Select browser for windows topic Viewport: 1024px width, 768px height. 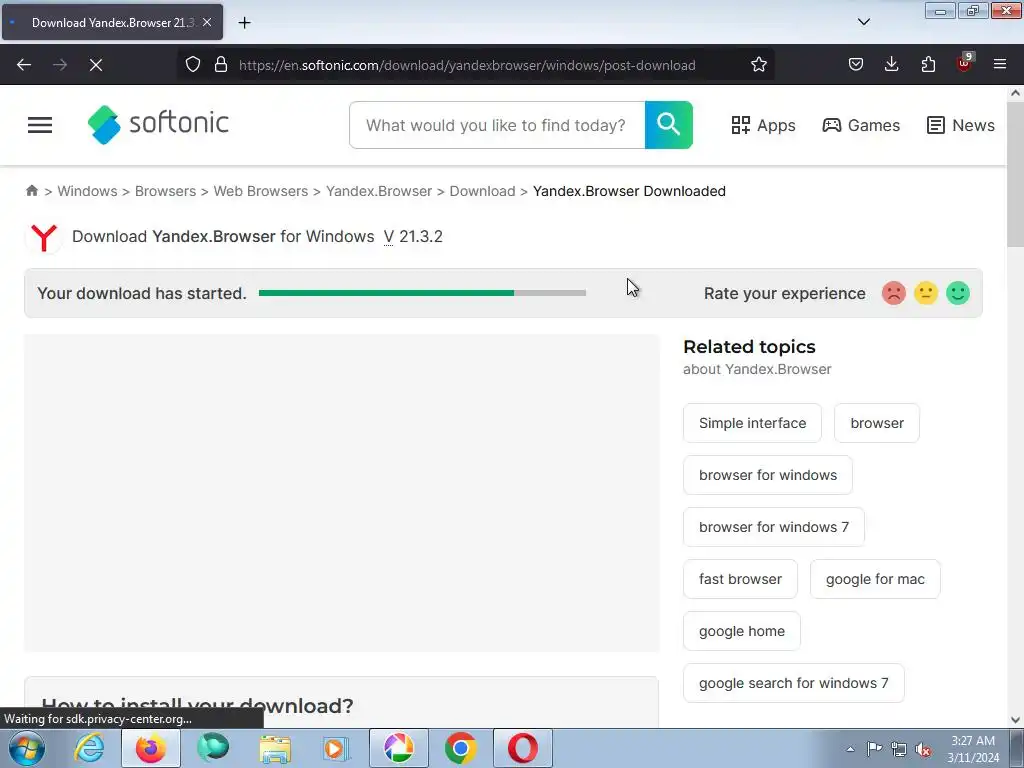click(767, 475)
